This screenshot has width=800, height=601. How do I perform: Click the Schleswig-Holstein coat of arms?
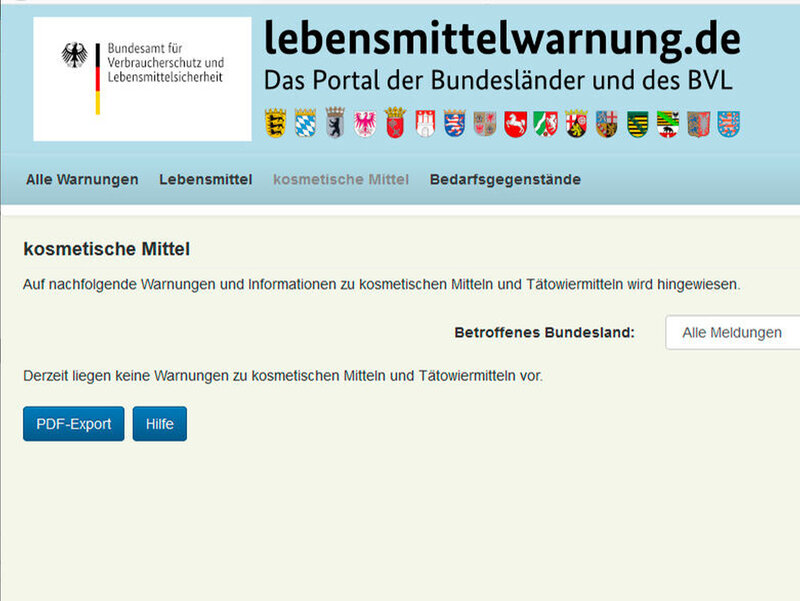698,124
